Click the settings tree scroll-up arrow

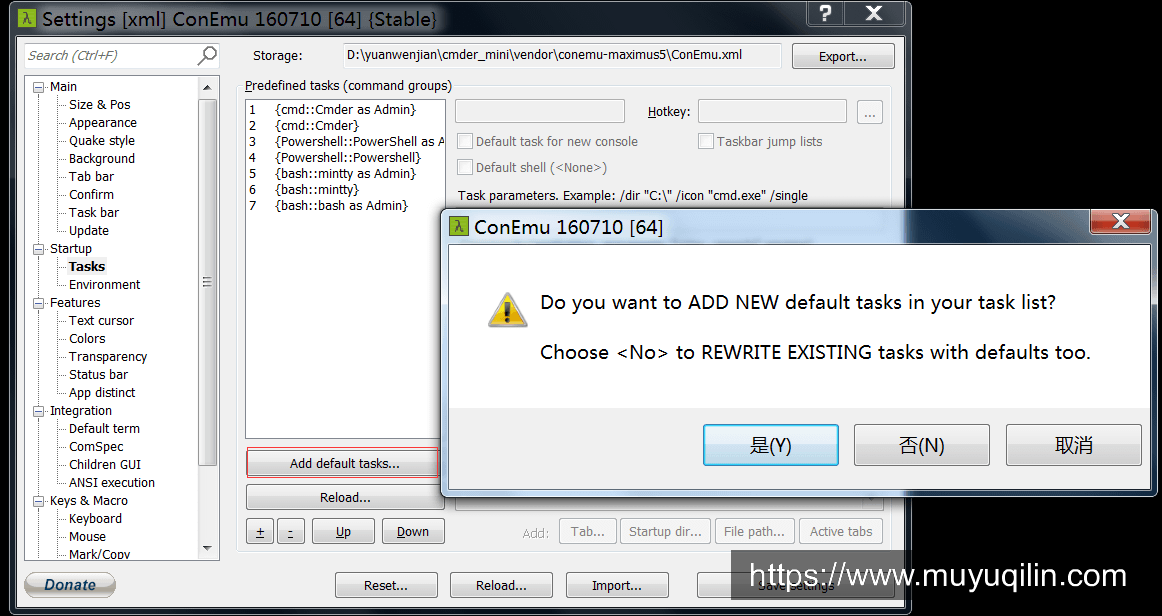(208, 87)
